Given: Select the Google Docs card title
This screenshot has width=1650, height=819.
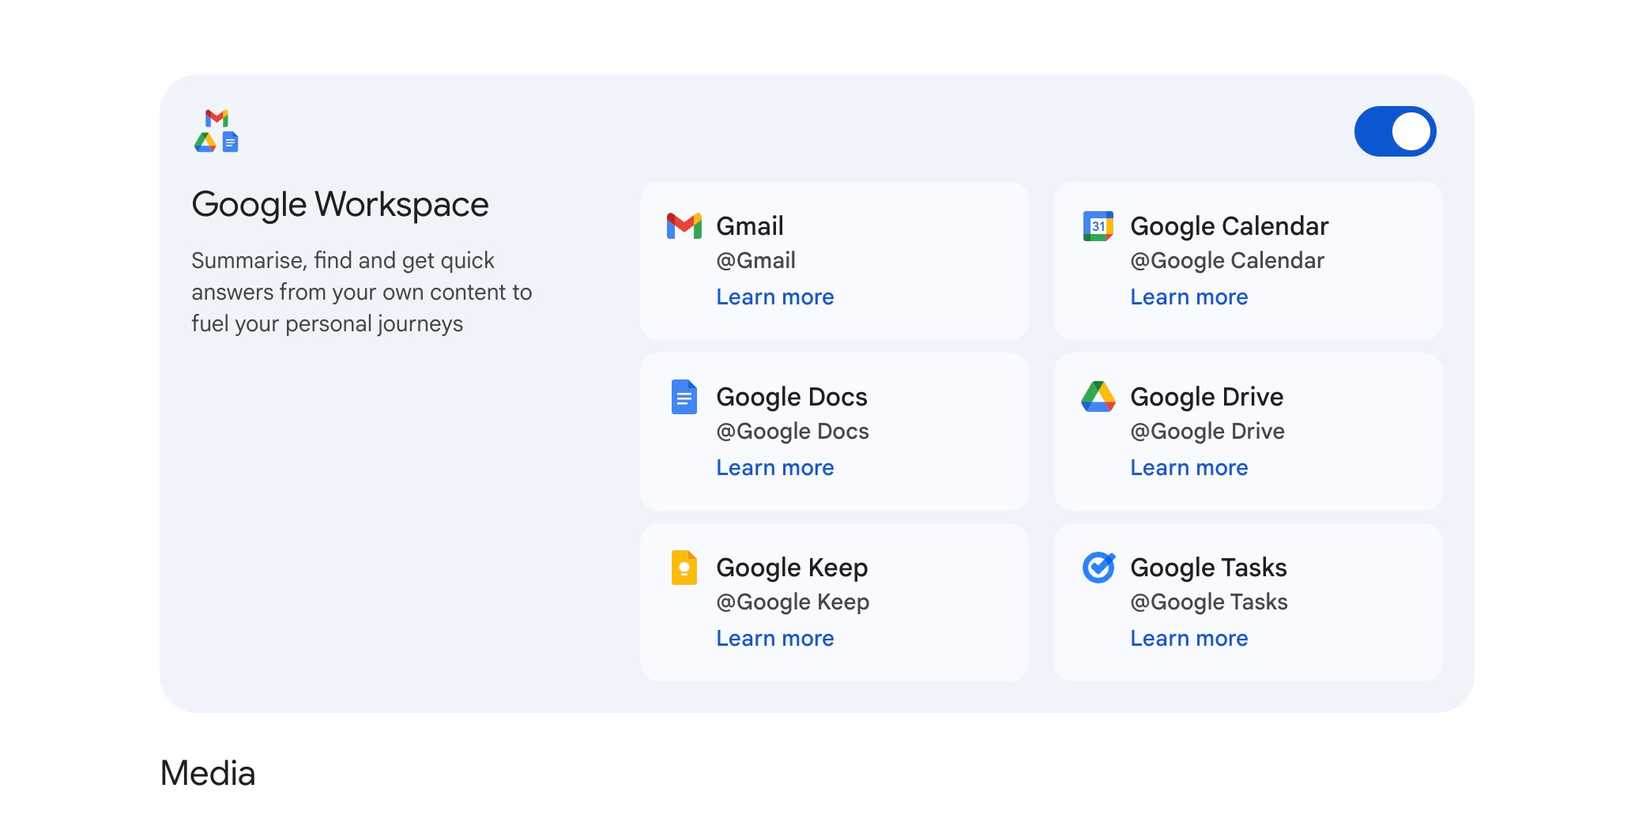Looking at the screenshot, I should point(792,397).
